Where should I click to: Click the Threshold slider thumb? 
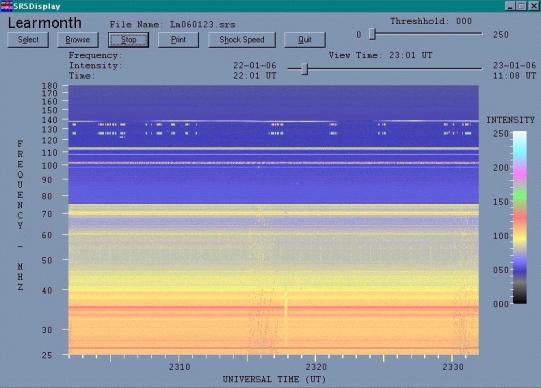click(x=372, y=34)
